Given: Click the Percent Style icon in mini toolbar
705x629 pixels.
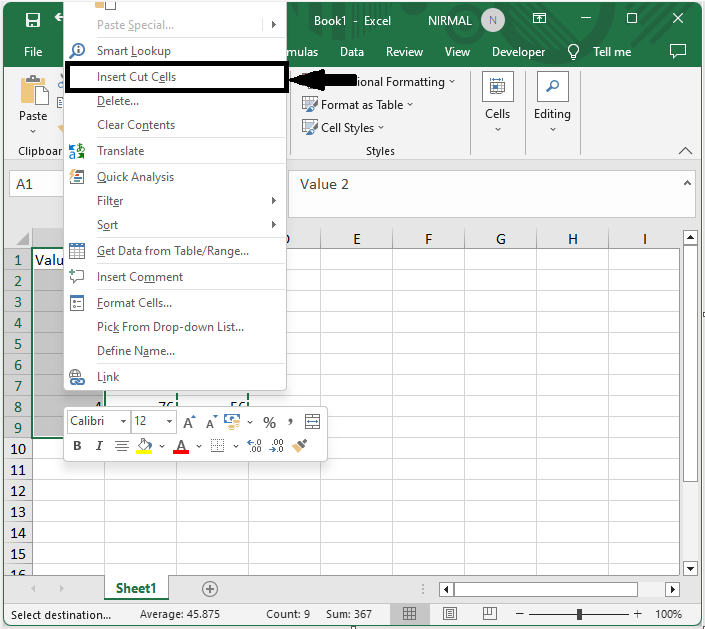Looking at the screenshot, I should pyautogui.click(x=269, y=422).
